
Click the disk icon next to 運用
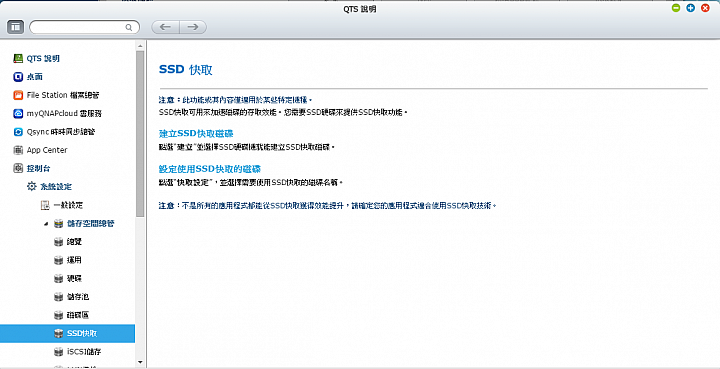(58, 260)
